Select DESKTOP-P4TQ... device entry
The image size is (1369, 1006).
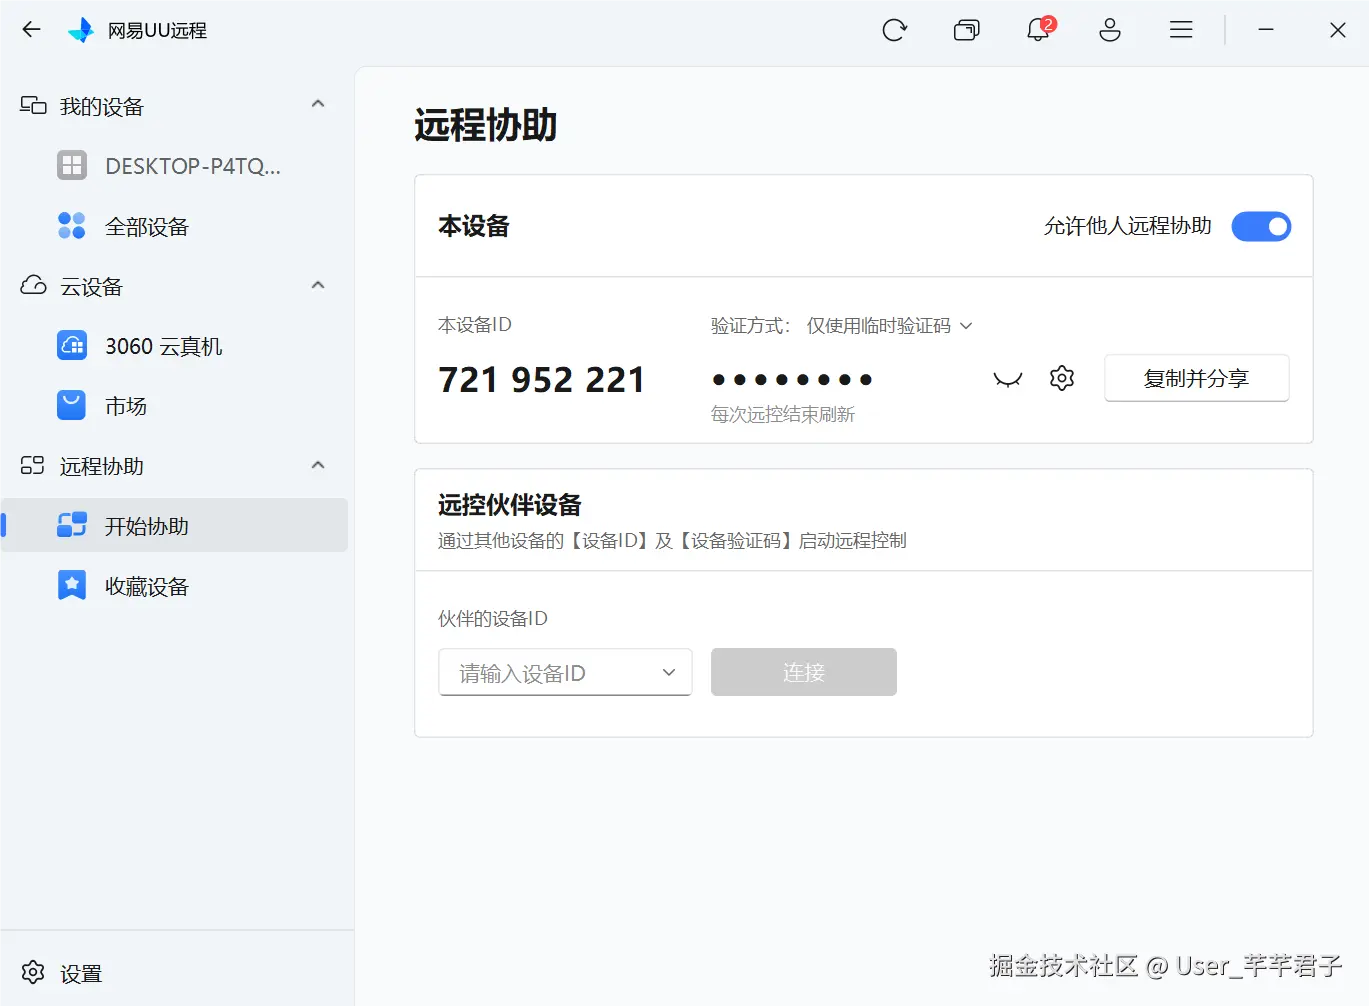(x=175, y=165)
